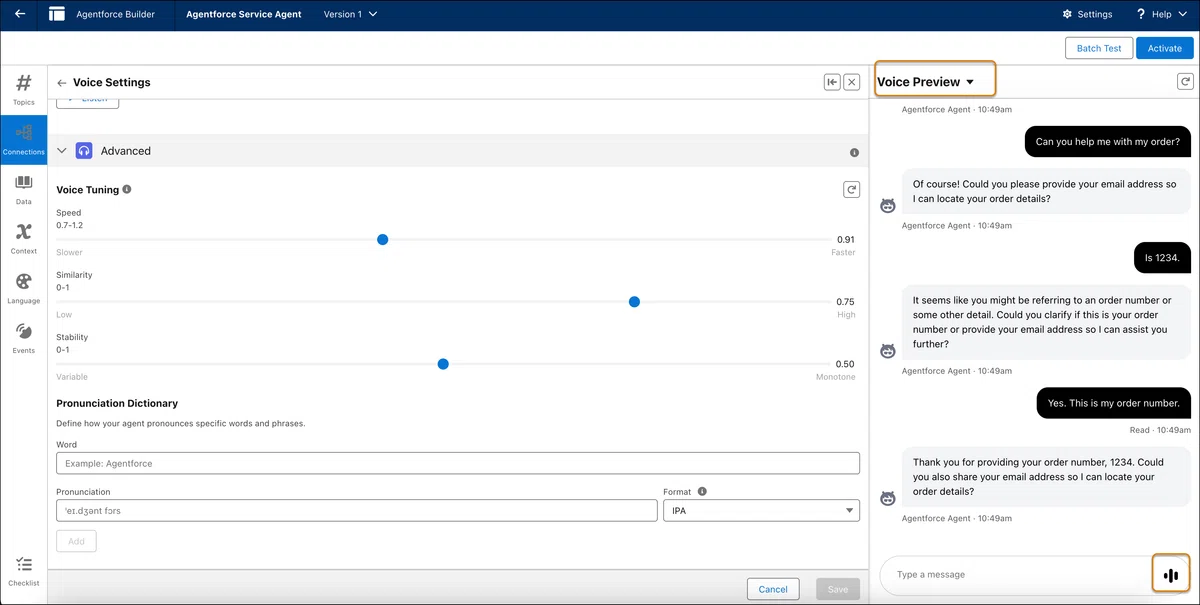Click the Advanced headphone icon

84,151
